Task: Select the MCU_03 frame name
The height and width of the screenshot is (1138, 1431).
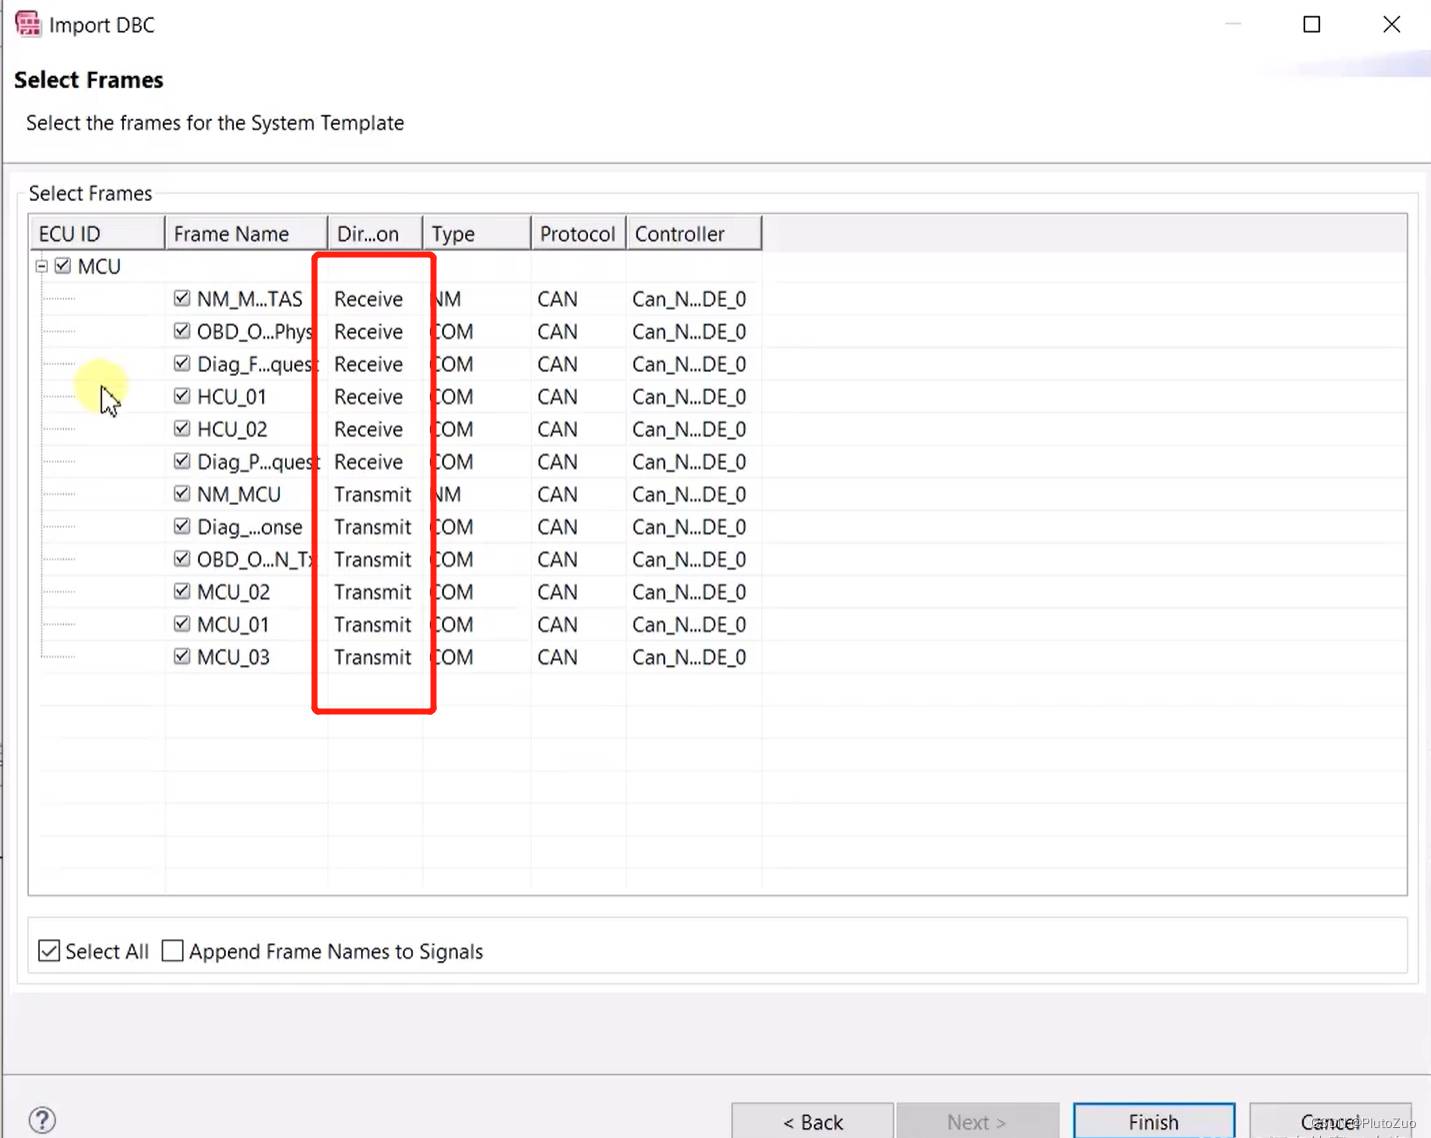Action: (x=233, y=657)
